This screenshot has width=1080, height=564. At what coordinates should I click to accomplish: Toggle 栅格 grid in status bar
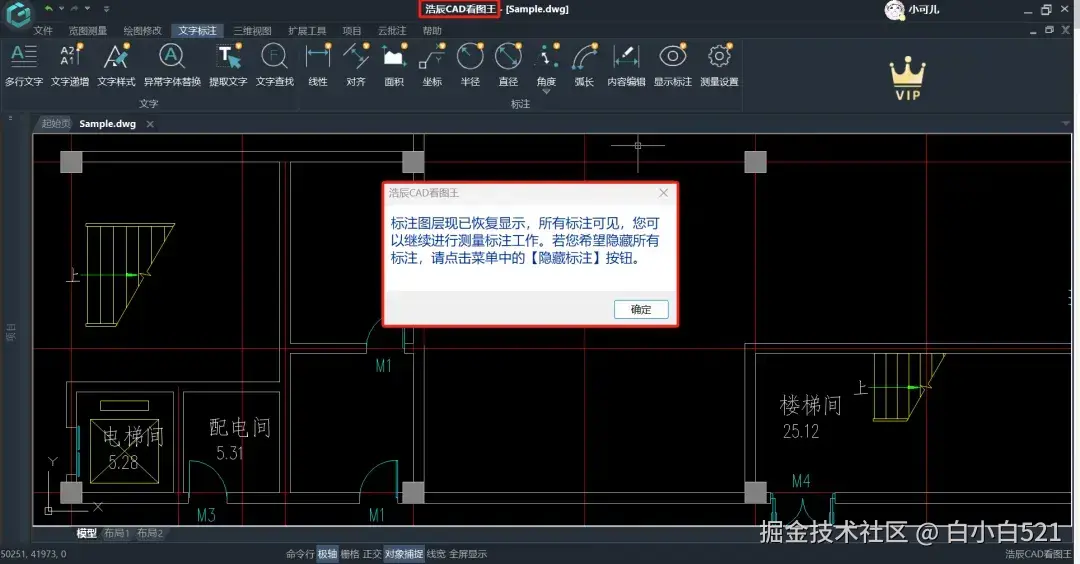coord(350,554)
